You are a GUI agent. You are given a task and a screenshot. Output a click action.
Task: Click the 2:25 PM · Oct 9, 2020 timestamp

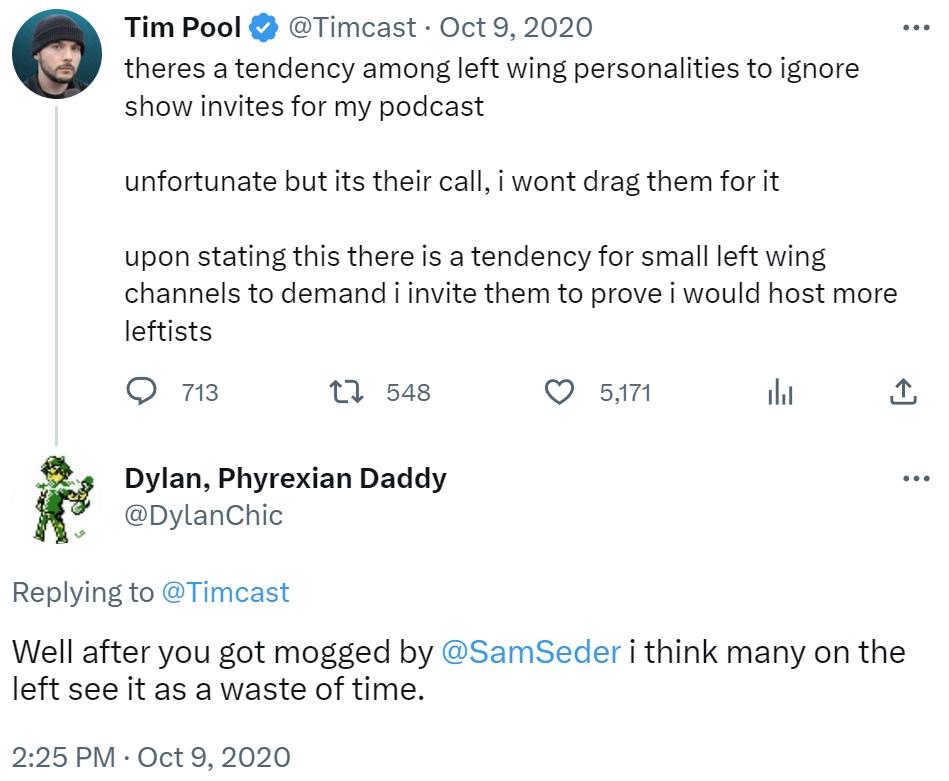[x=151, y=756]
